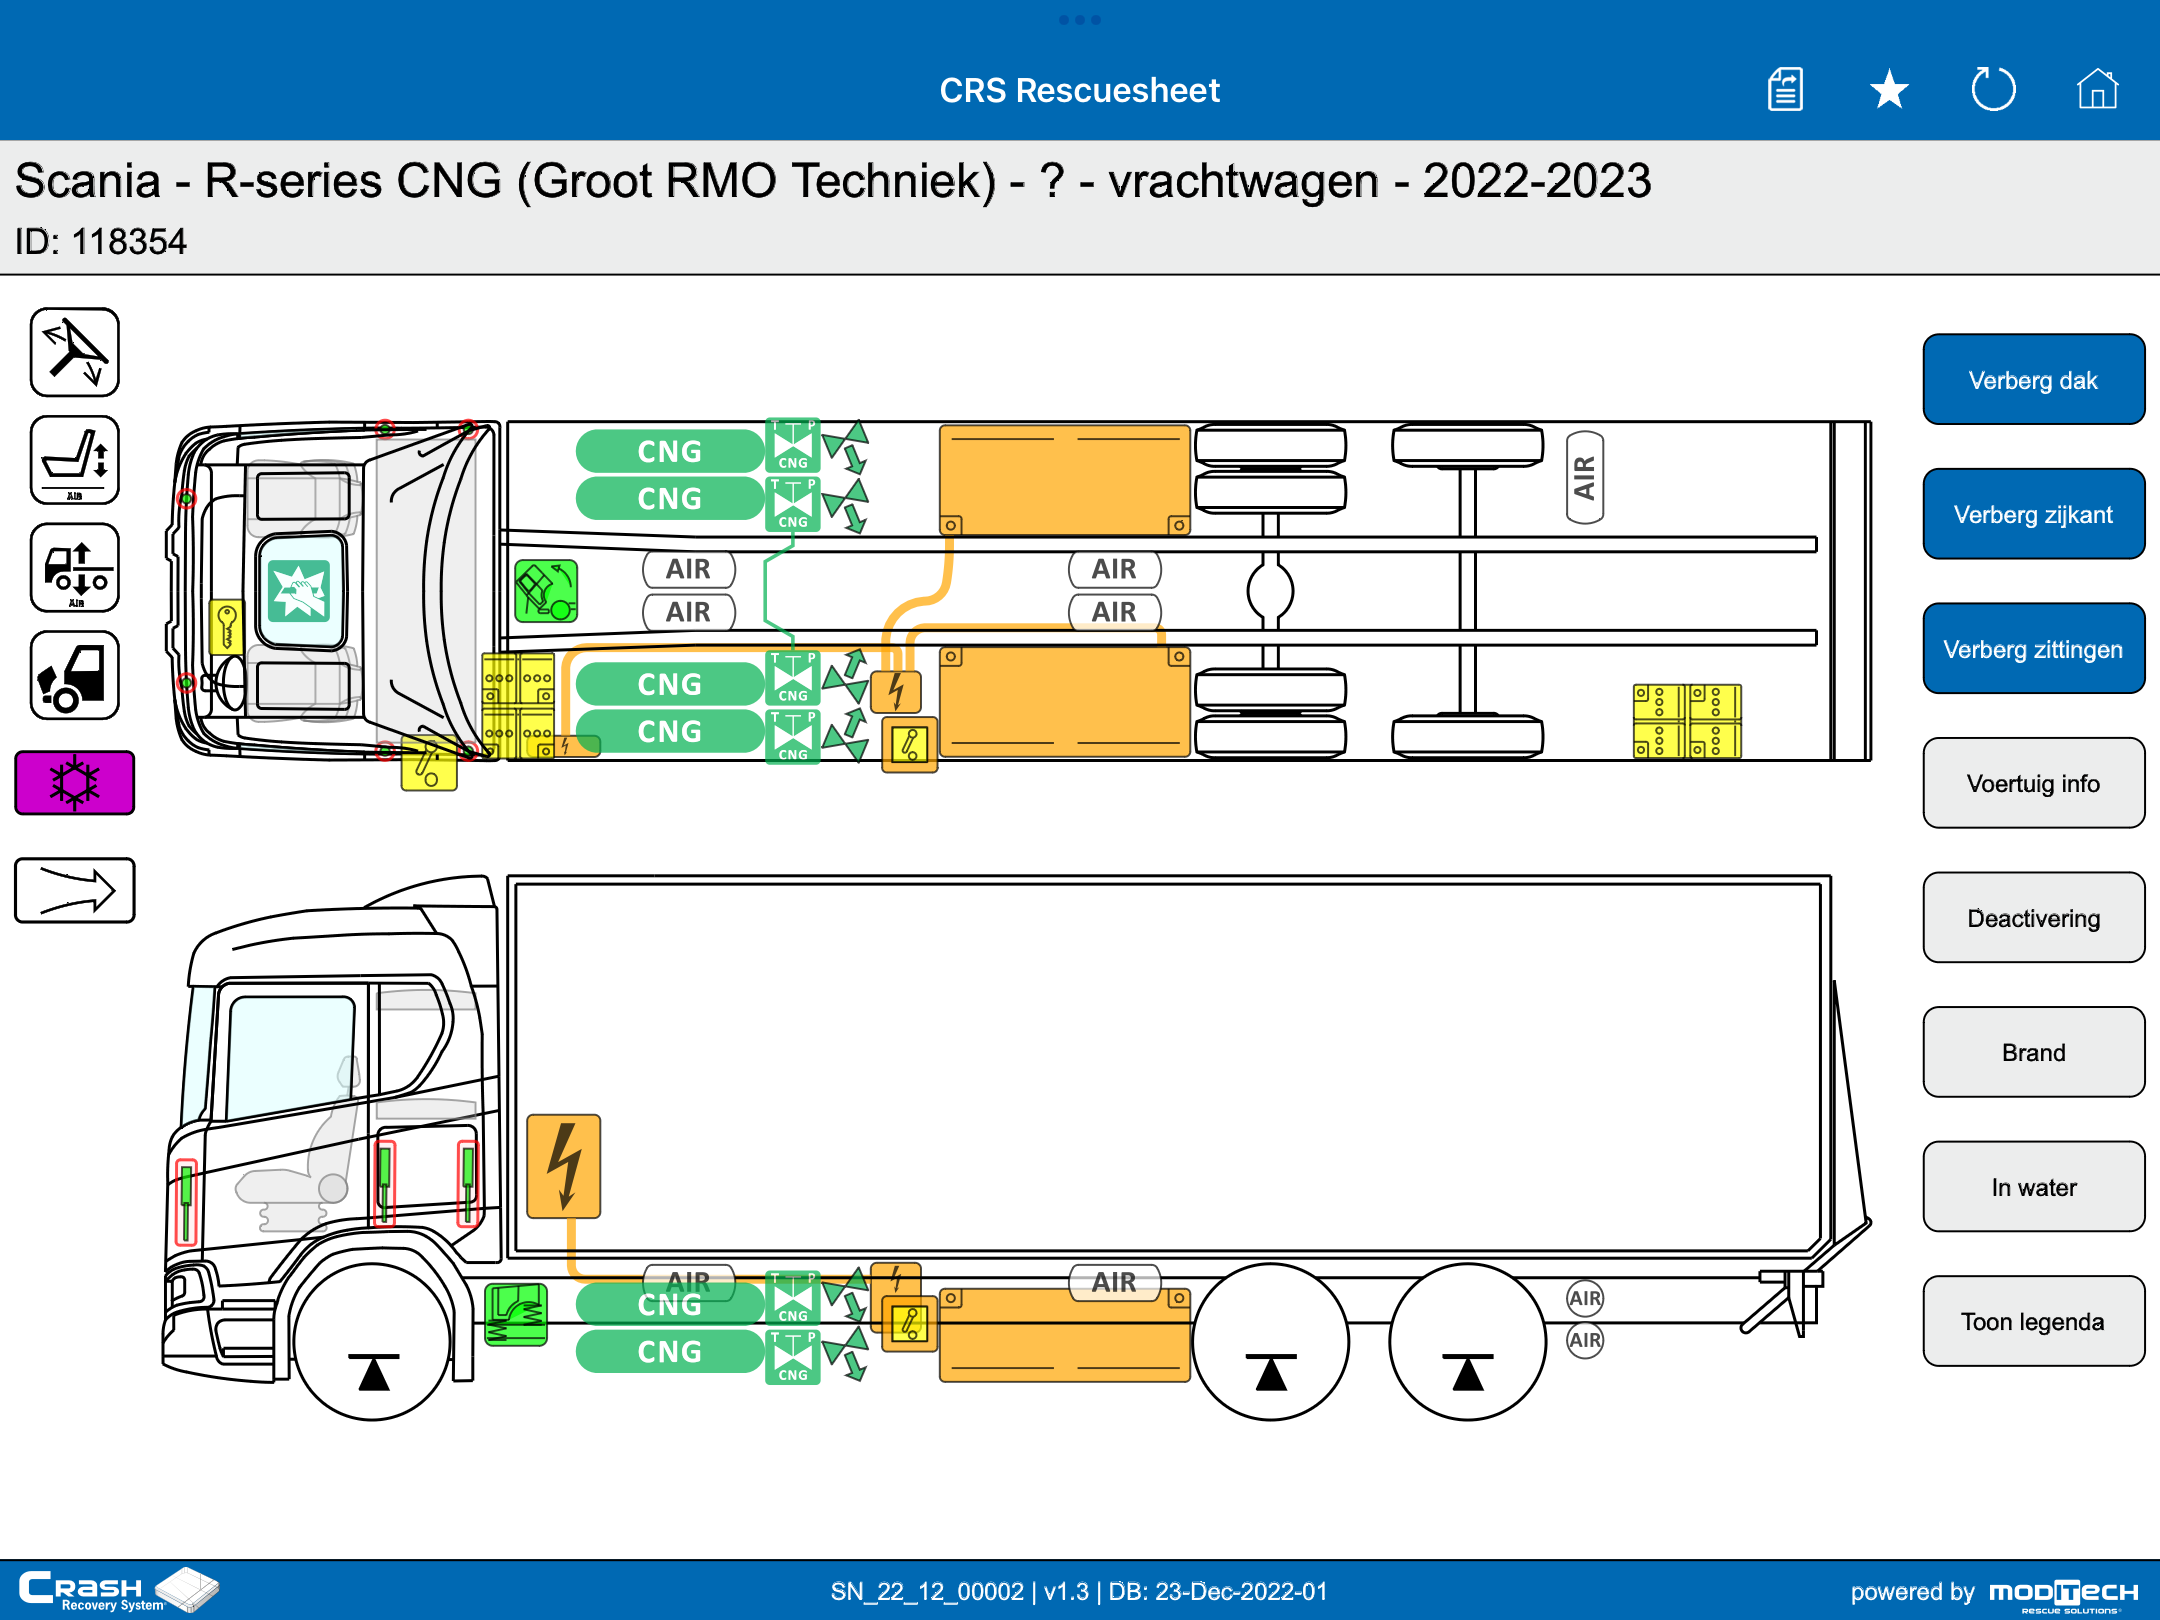Viewport: 2160px width, 1620px height.
Task: Click the vehicle title Scania R-series CNG
Action: tap(833, 181)
